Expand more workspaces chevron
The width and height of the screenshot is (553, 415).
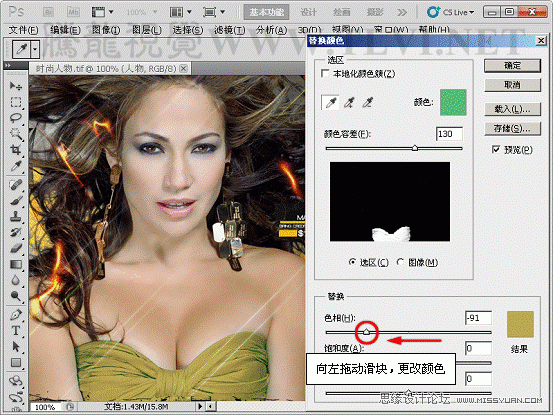pyautogui.click(x=402, y=12)
